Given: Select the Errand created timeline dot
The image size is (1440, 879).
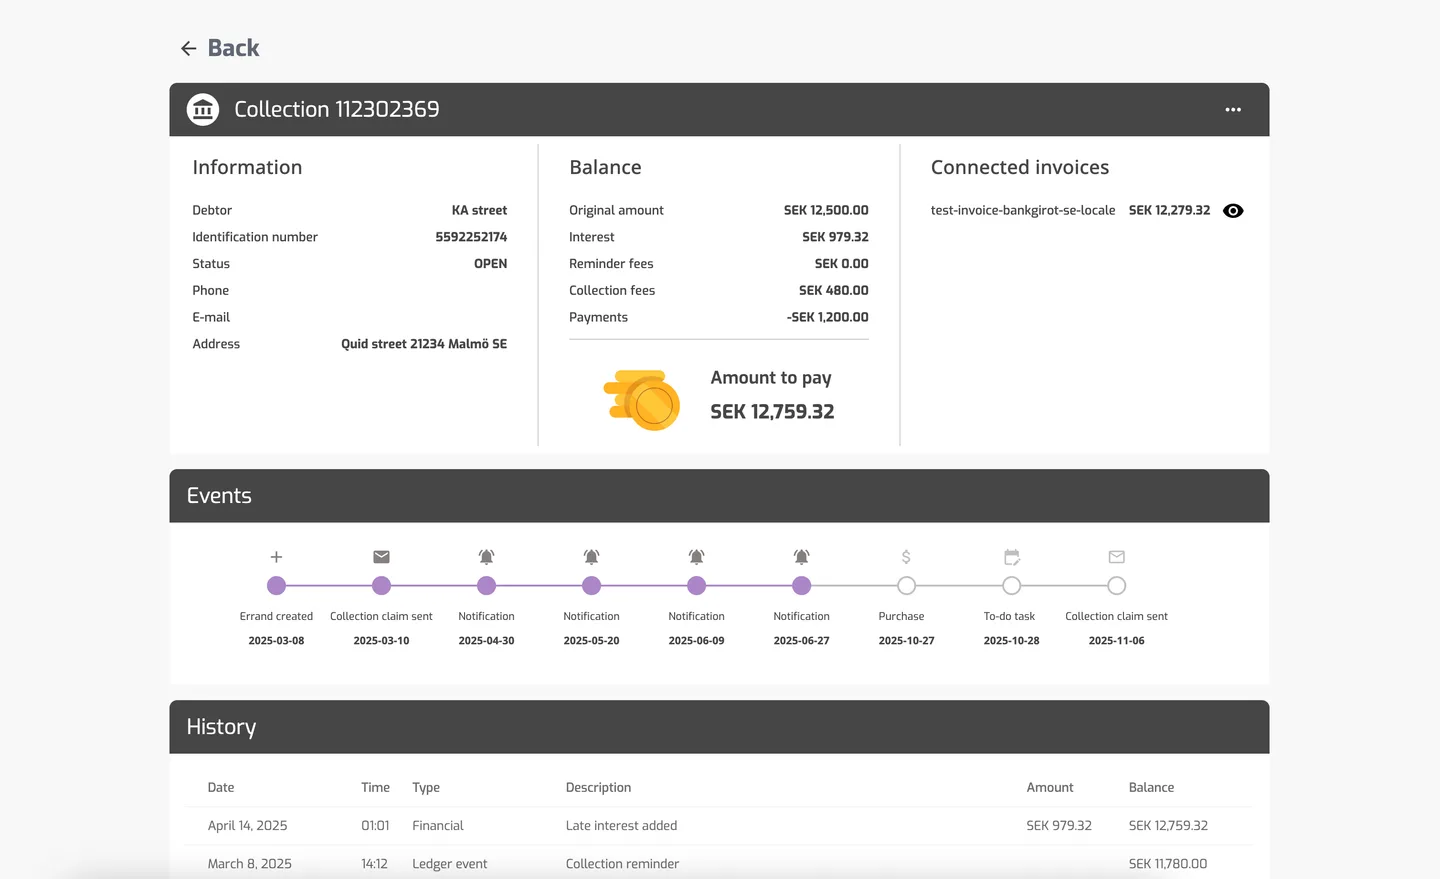Looking at the screenshot, I should click(277, 586).
